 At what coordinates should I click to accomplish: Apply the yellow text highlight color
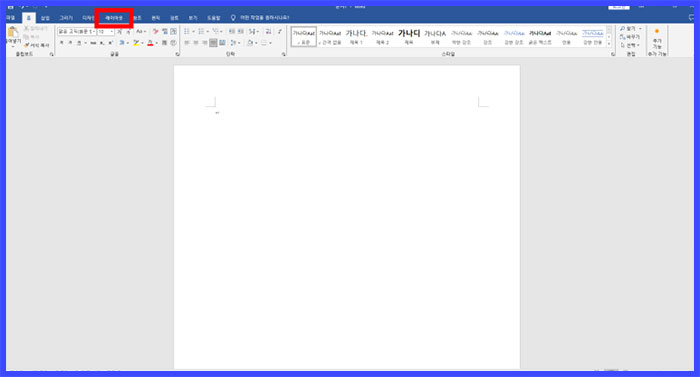click(x=136, y=43)
